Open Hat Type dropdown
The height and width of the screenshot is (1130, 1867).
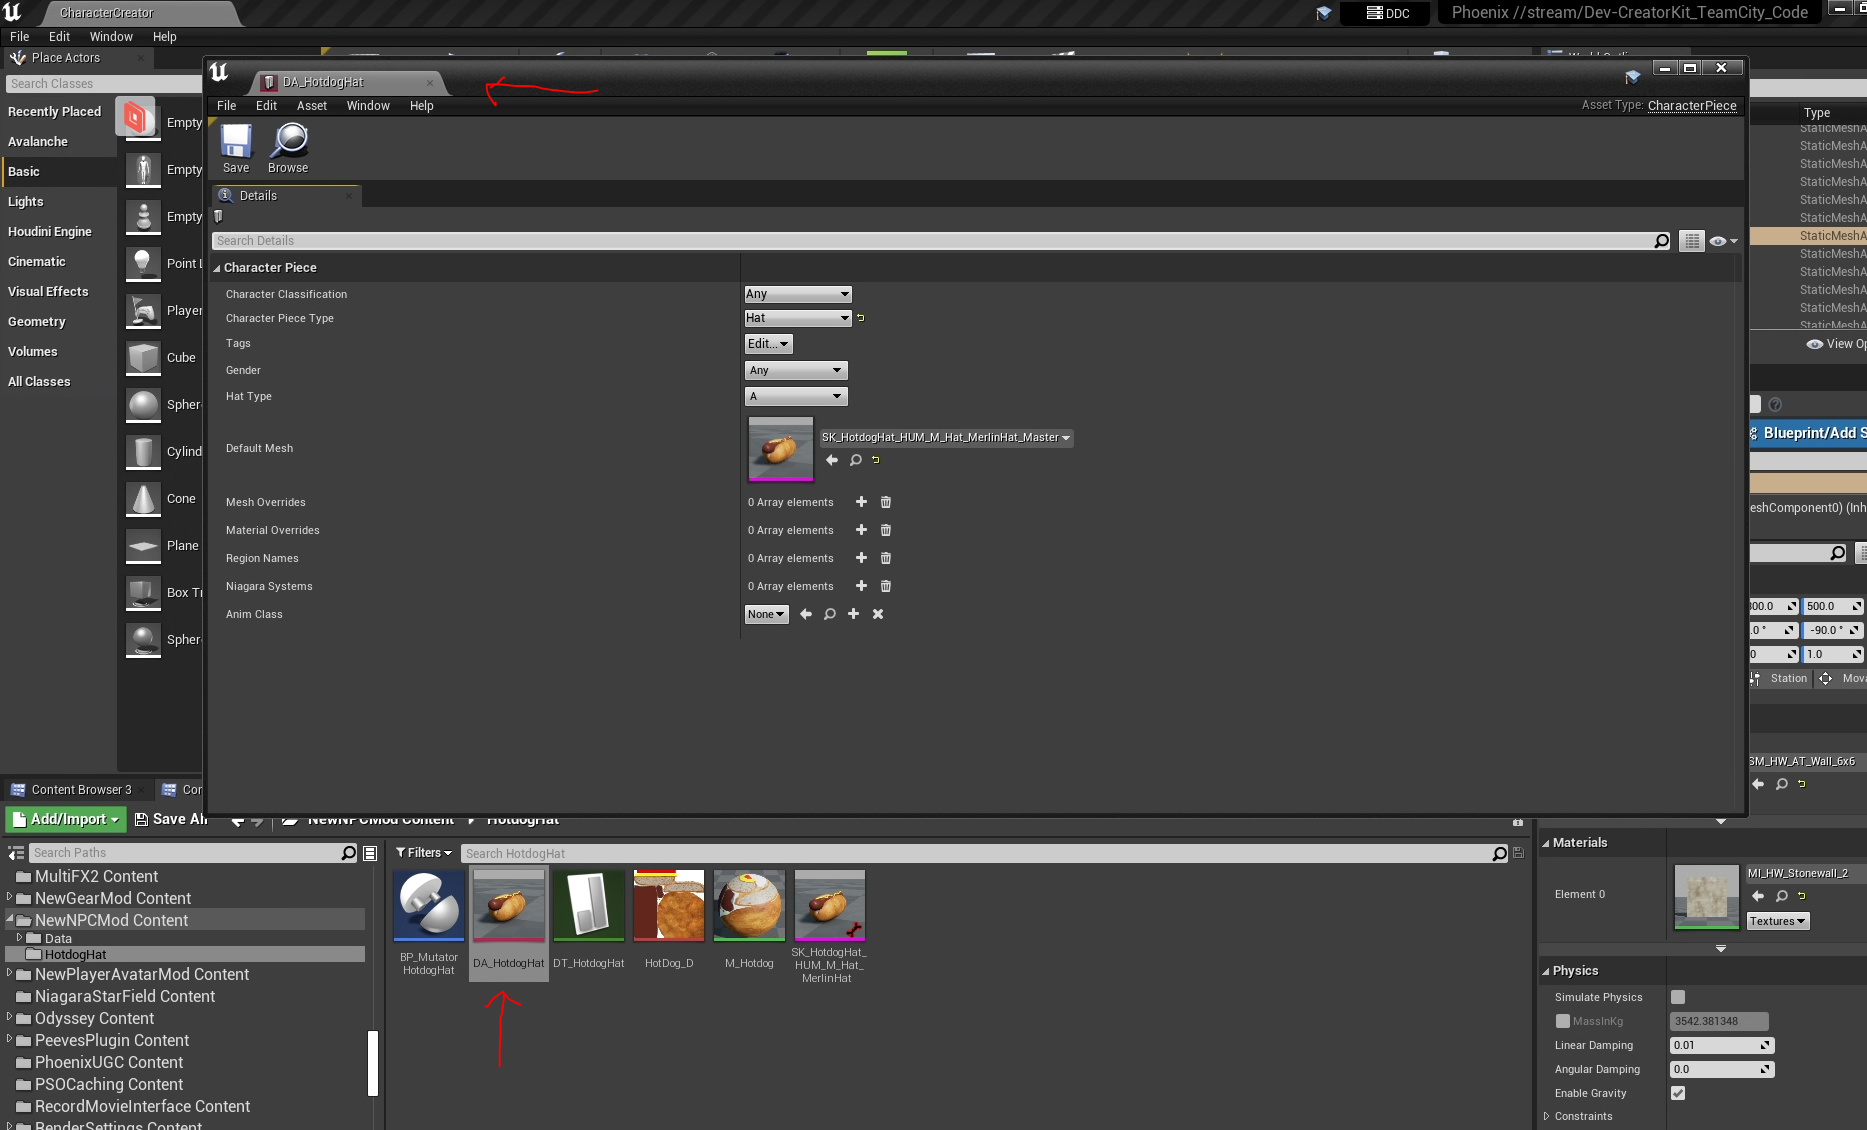tap(796, 396)
